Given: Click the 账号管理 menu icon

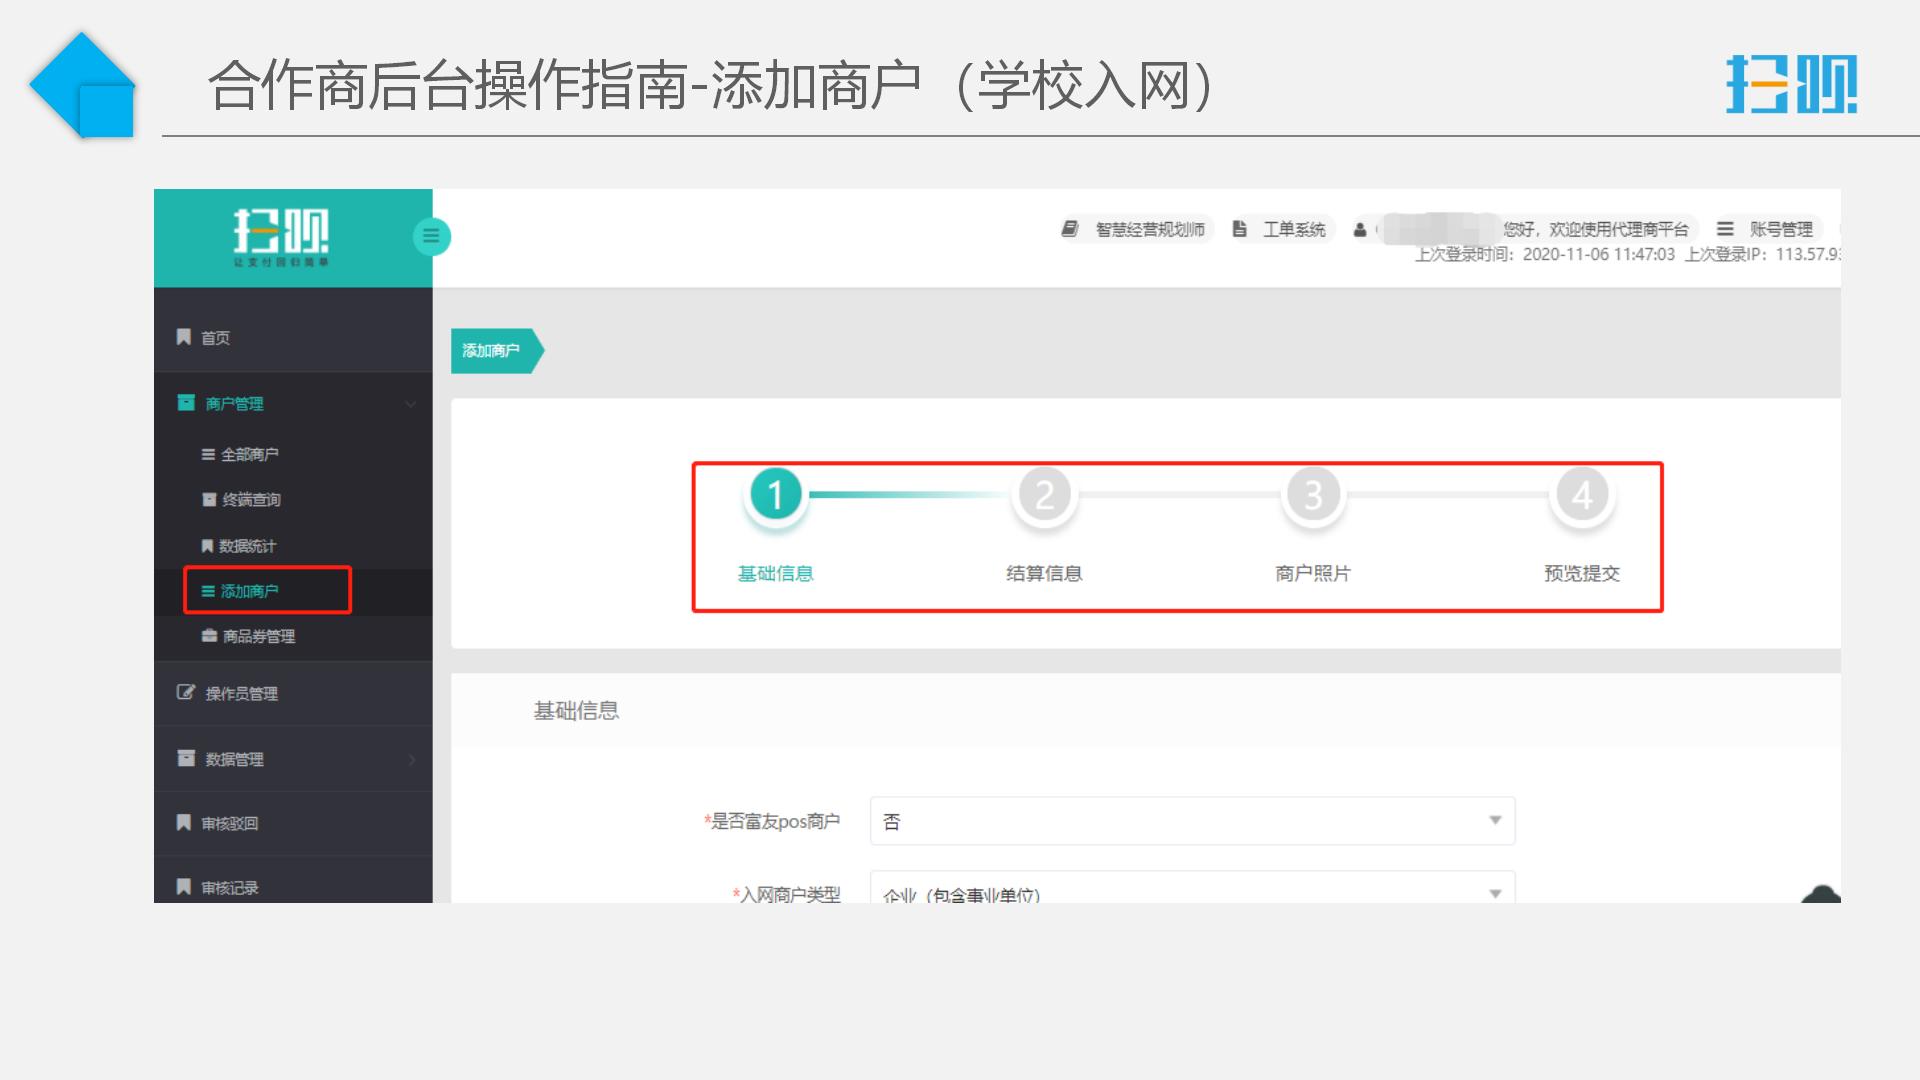Looking at the screenshot, I should click(1725, 229).
